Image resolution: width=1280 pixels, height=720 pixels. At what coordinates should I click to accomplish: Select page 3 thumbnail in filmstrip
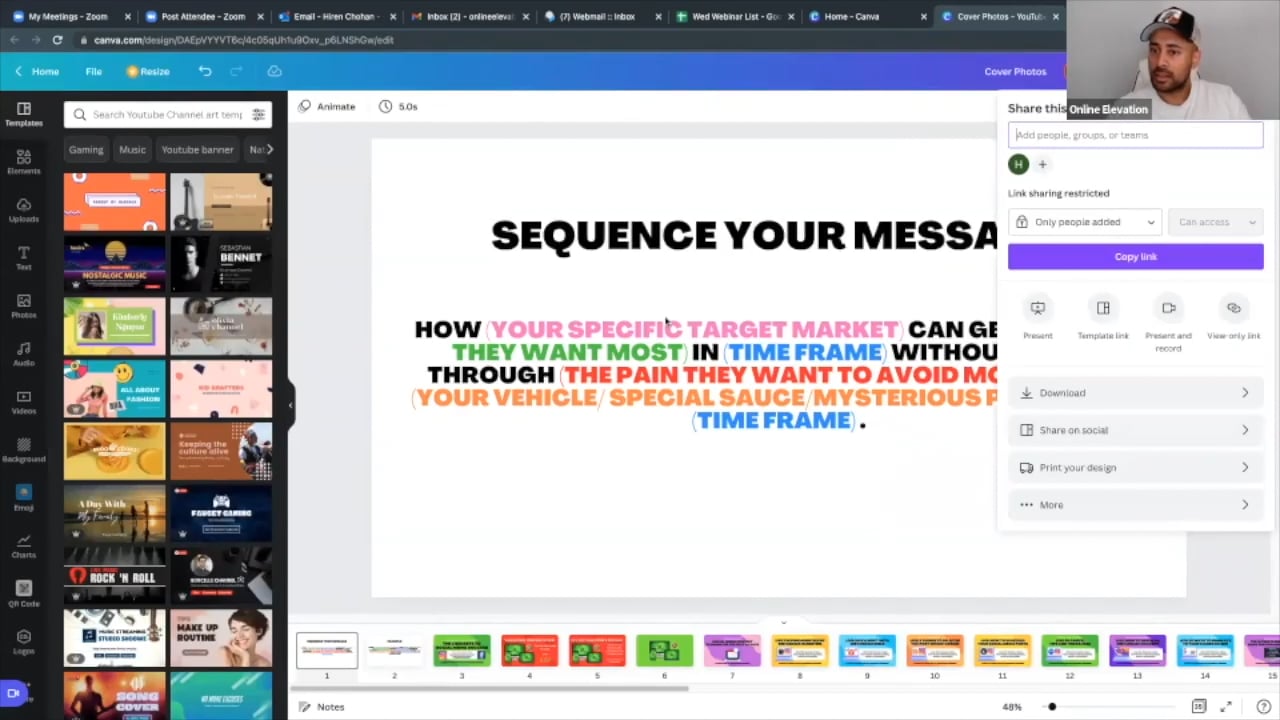pyautogui.click(x=462, y=651)
